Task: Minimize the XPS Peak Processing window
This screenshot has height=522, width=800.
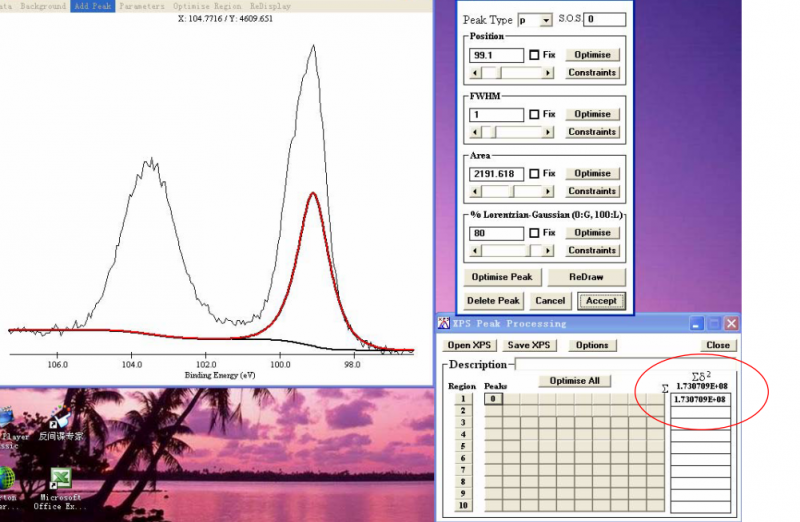Action: click(x=696, y=324)
